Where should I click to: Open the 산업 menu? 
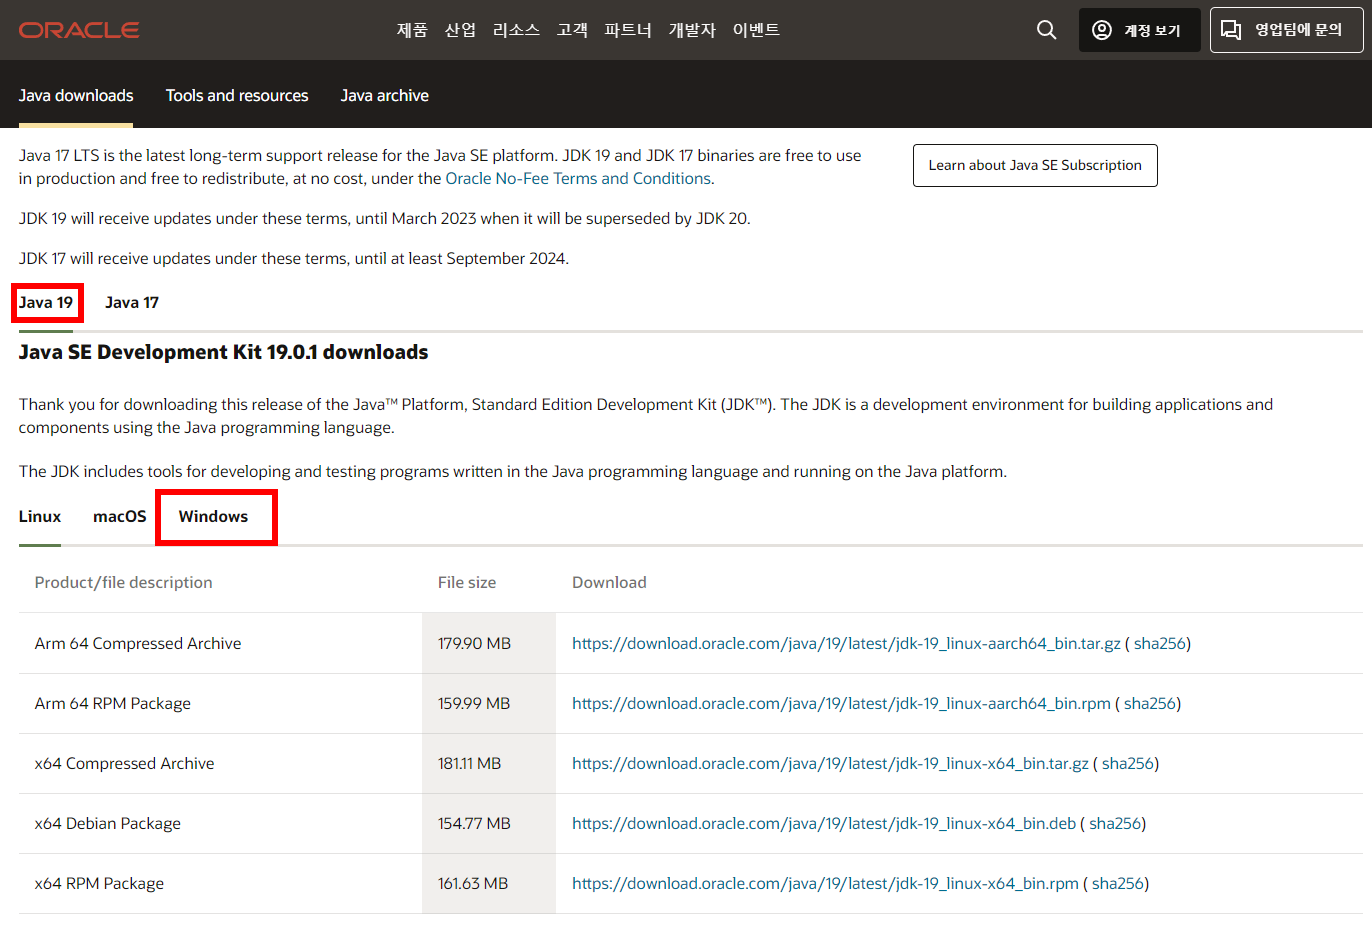(460, 30)
